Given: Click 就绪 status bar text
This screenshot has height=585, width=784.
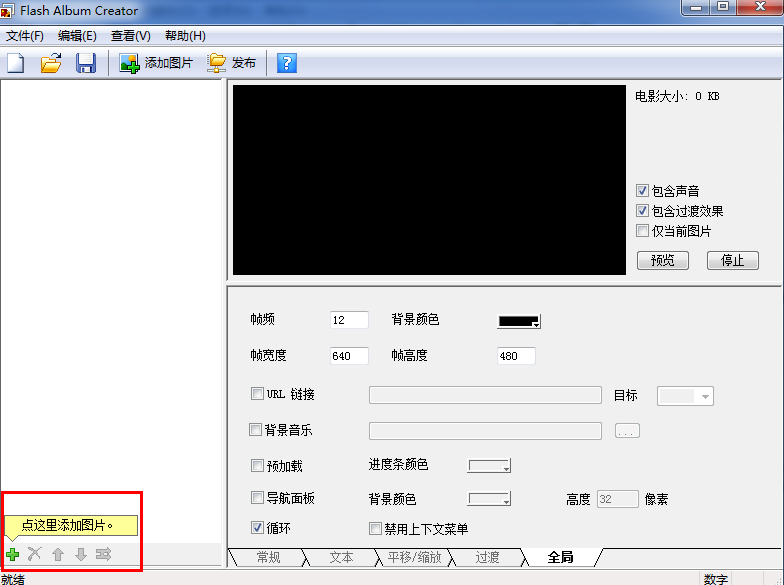Looking at the screenshot, I should 13,579.
